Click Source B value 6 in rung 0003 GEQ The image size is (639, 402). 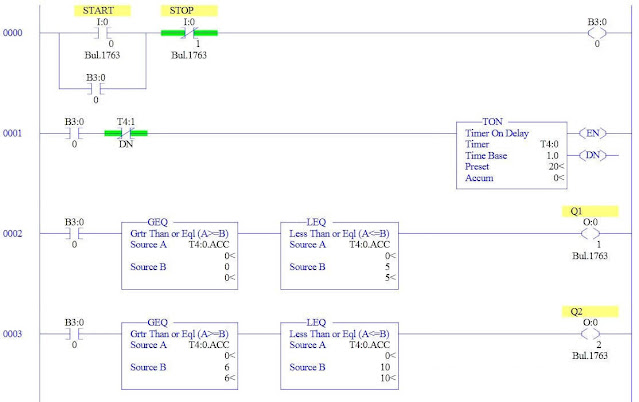click(227, 367)
